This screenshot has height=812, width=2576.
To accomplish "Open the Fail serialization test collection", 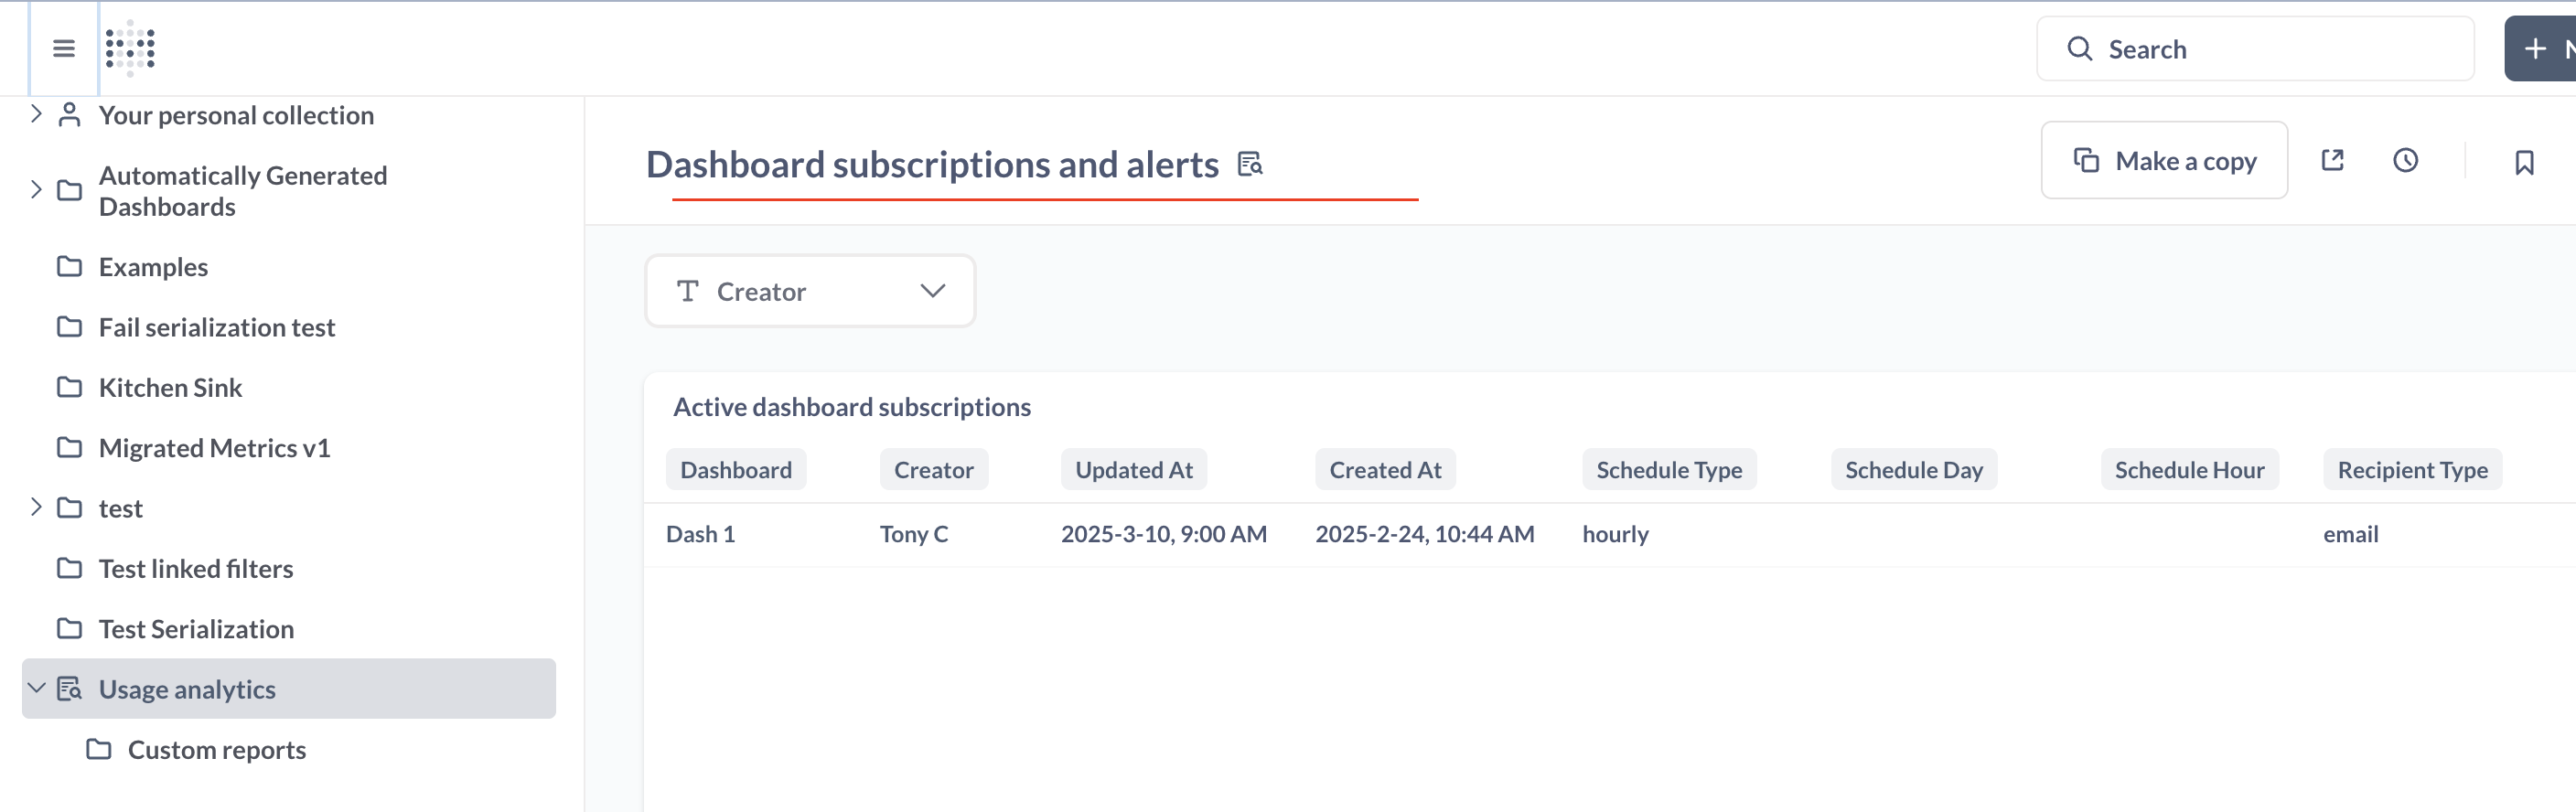I will [217, 327].
